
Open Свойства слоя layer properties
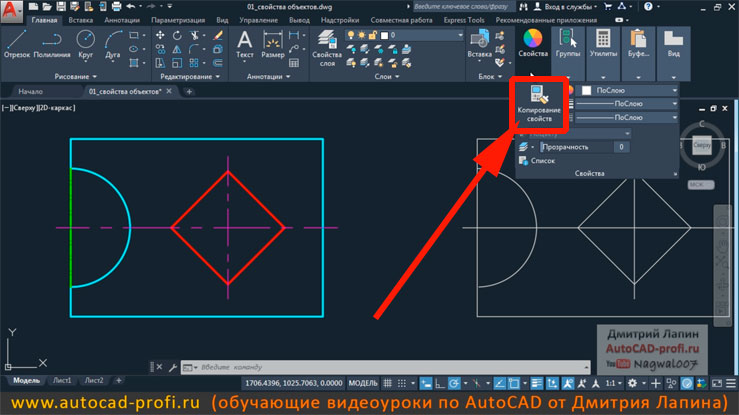pos(327,48)
